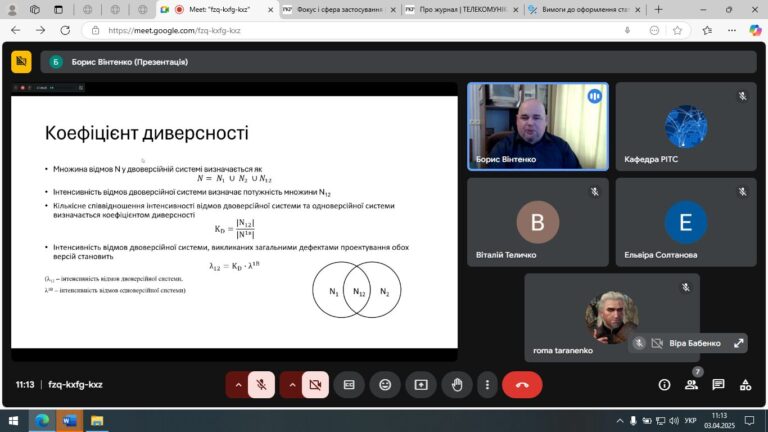This screenshot has width=768, height=432.
Task: Open chat with everyone panel
Action: (x=718, y=384)
